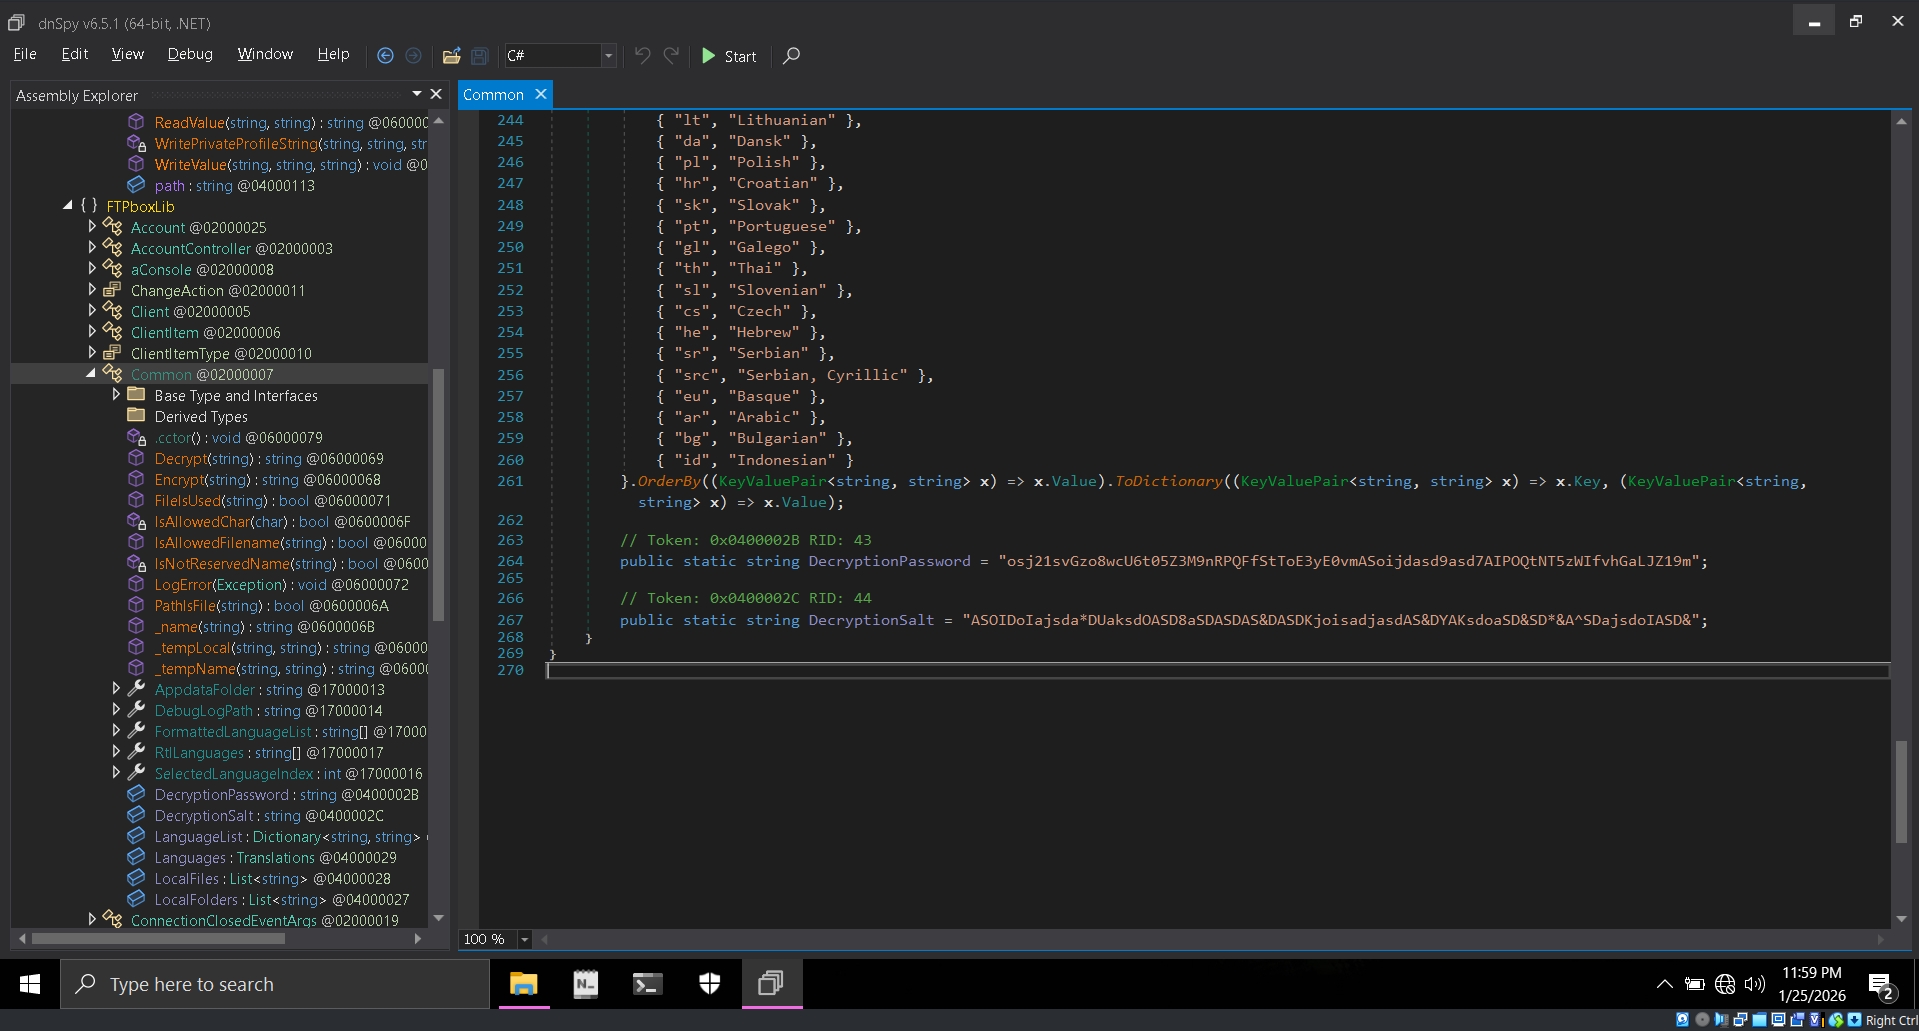This screenshot has width=1919, height=1031.
Task: Expand the AccountController class node
Action: [x=92, y=248]
